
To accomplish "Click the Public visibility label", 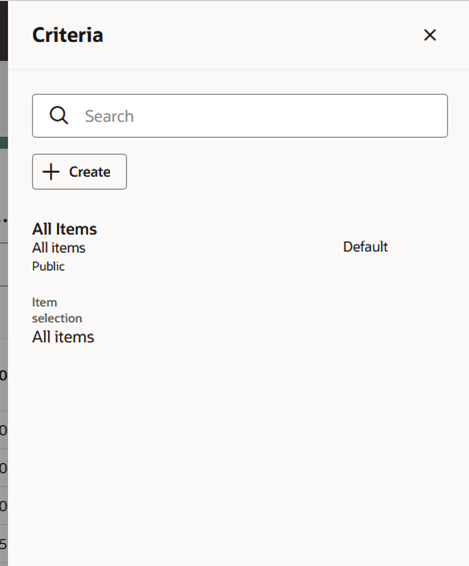I will (48, 266).
